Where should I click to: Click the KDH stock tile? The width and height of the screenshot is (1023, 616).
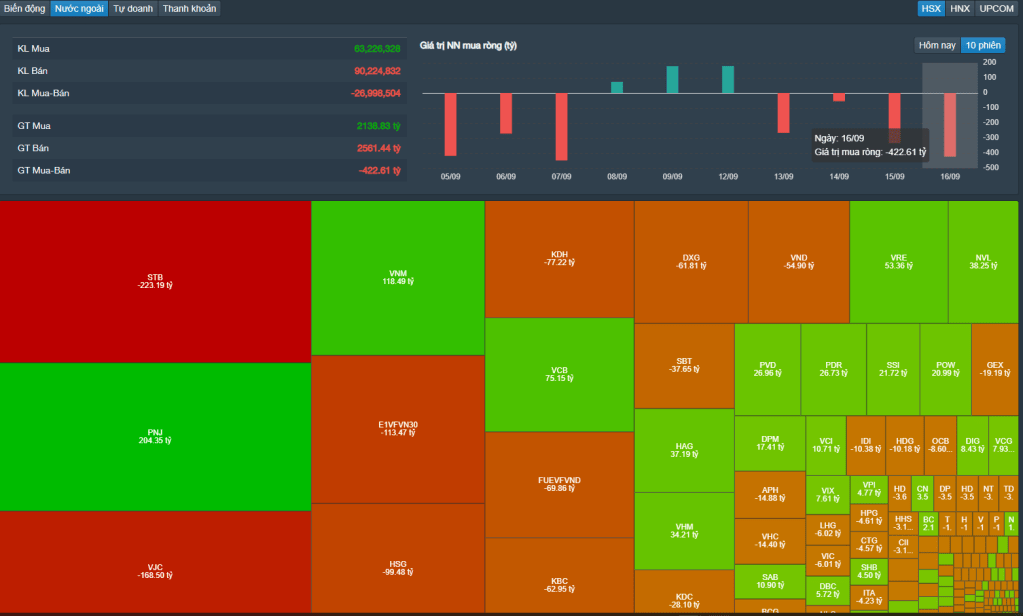point(559,258)
